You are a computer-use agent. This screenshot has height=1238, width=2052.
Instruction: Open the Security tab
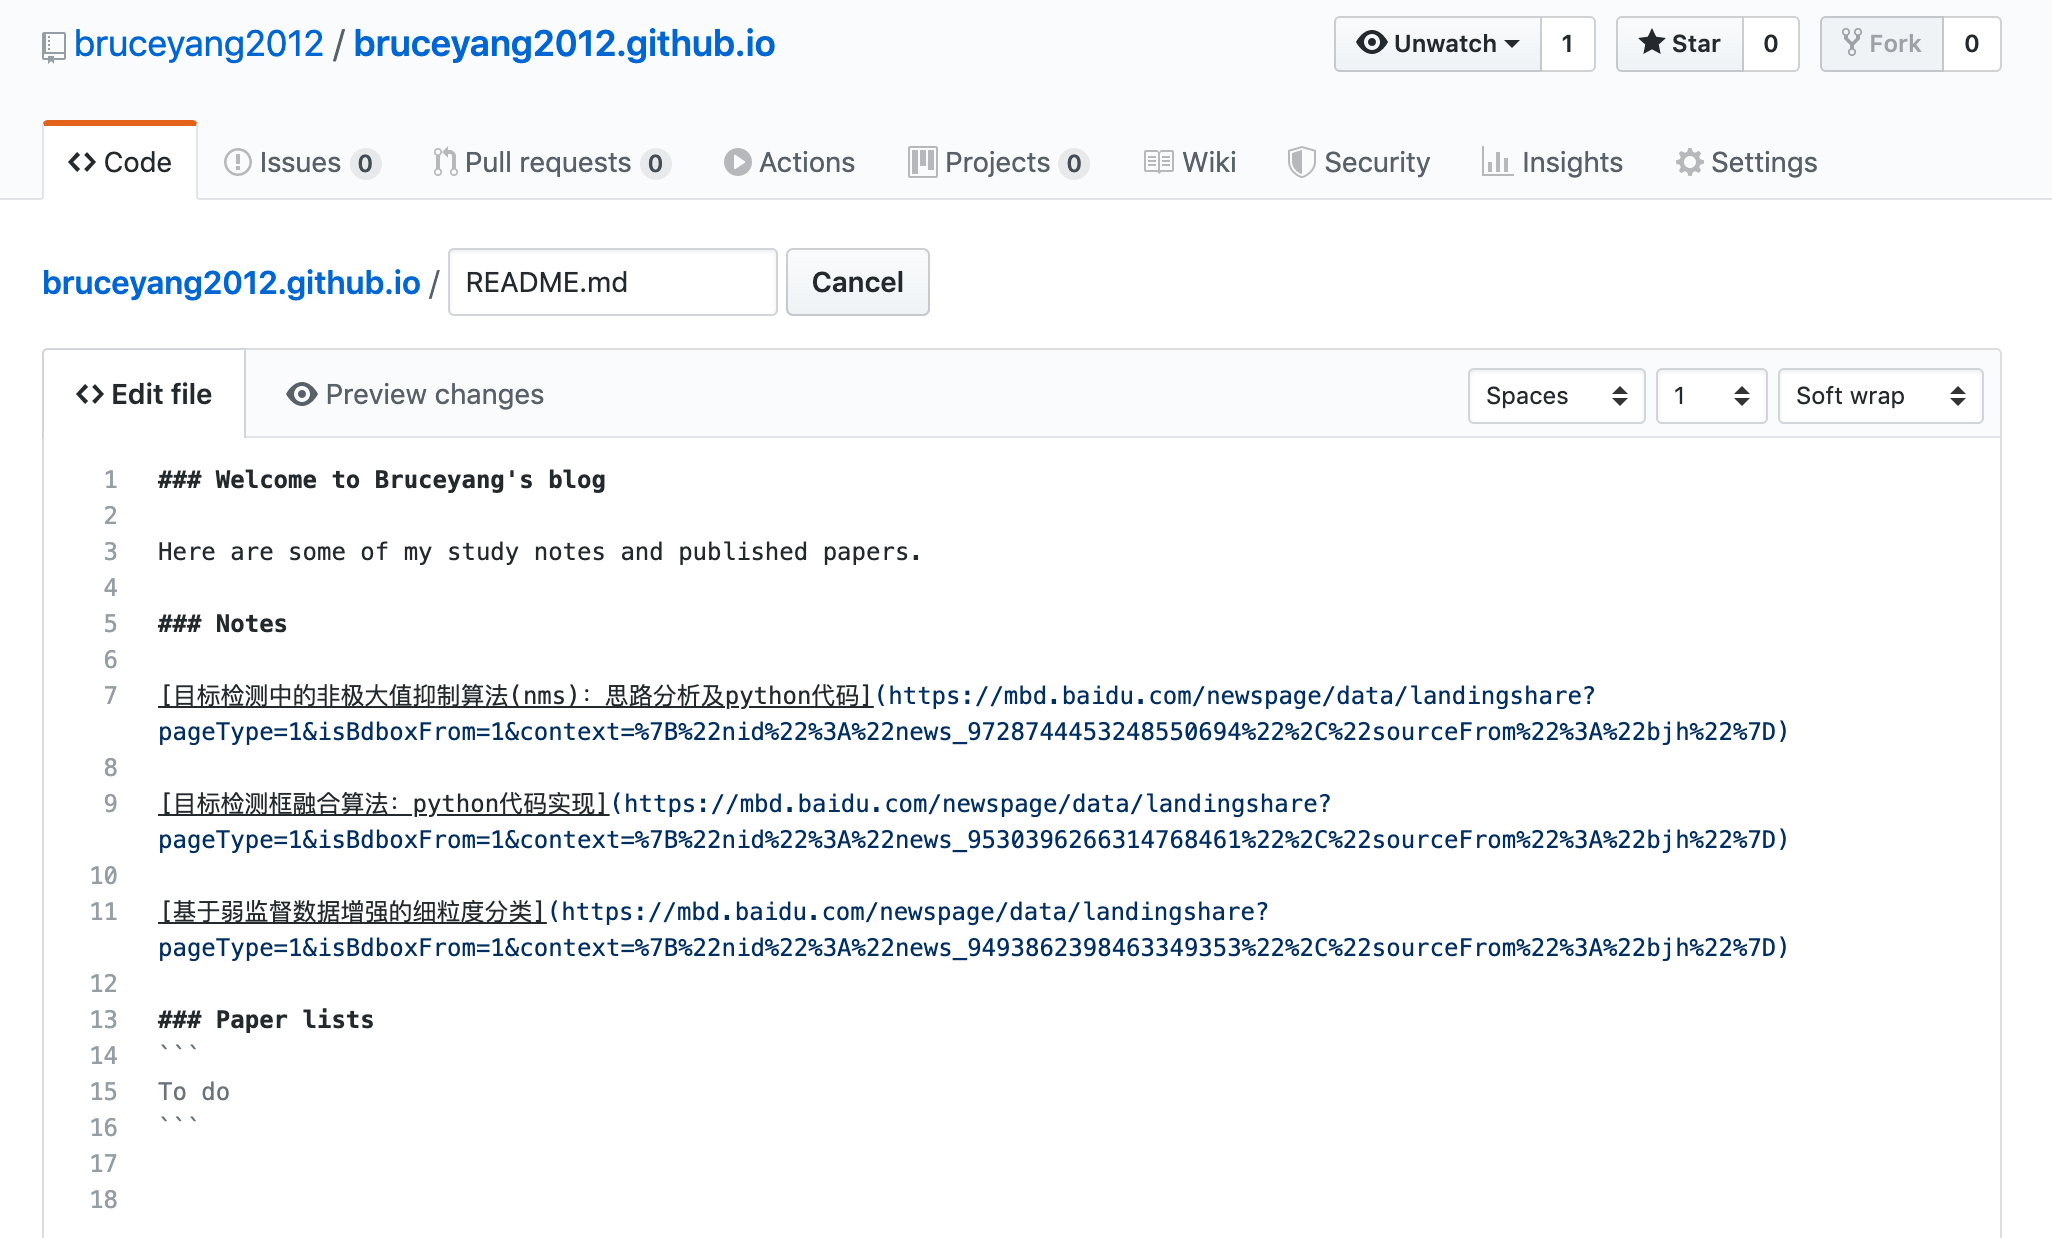coord(1359,162)
